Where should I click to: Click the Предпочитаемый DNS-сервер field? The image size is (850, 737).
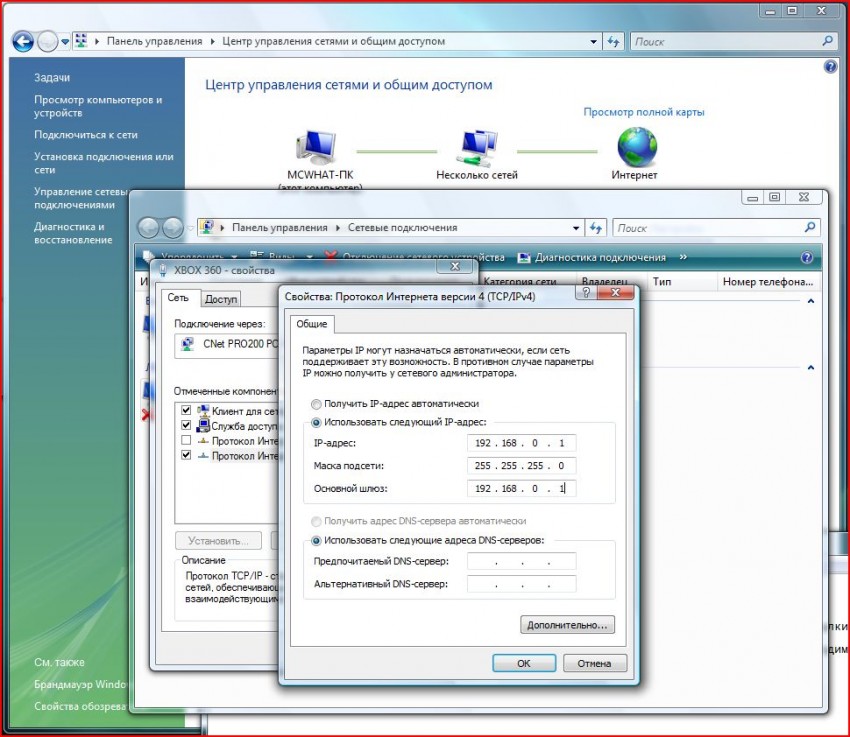(521, 561)
